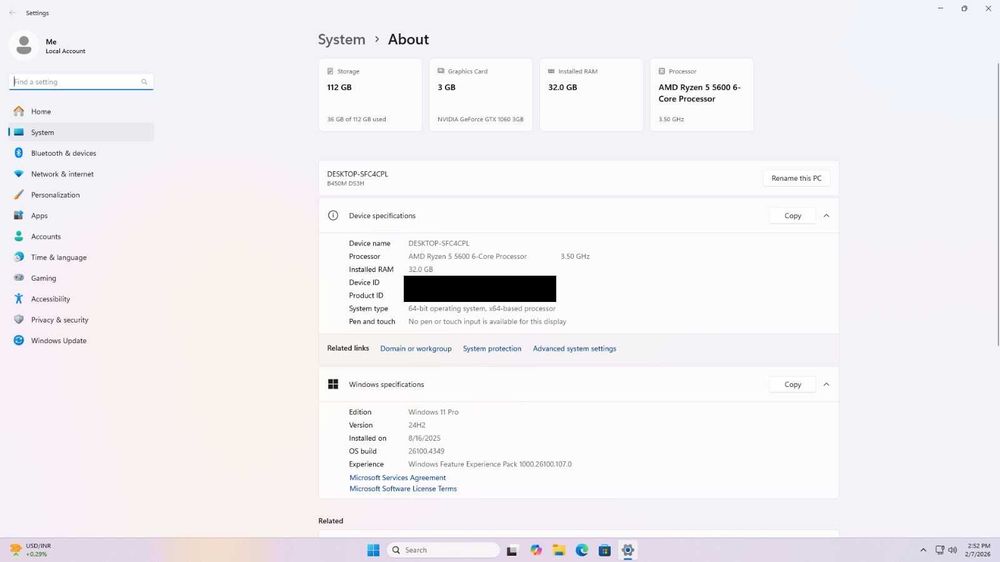Open Domain or workgroup link
The image size is (1000, 562).
pyautogui.click(x=416, y=348)
